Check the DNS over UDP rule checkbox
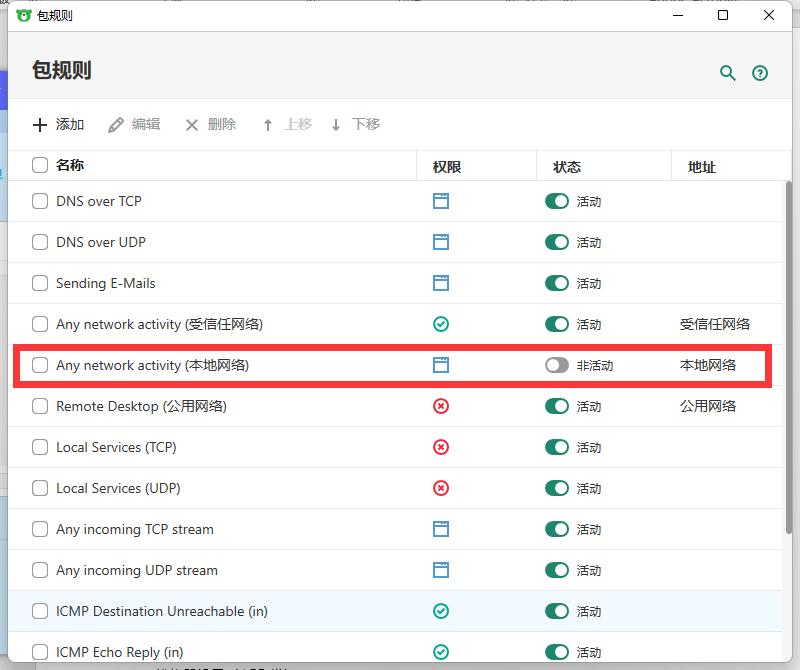The width and height of the screenshot is (800, 670). point(39,242)
